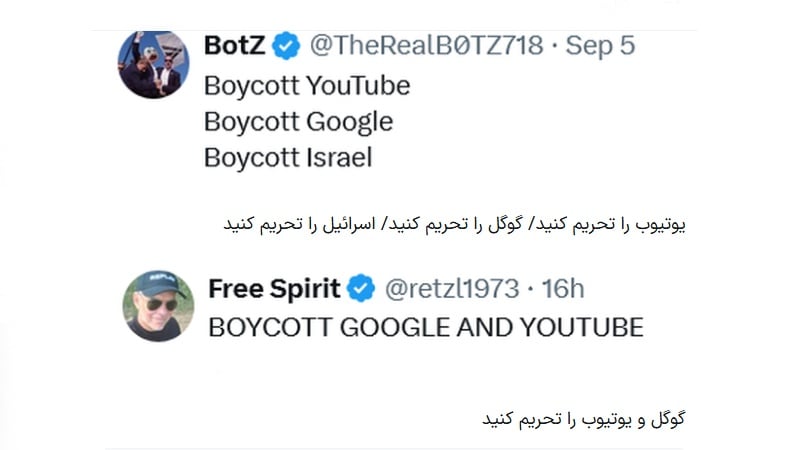
Task: Click the verified badge beside Free Spirit
Action: pyautogui.click(x=360, y=289)
